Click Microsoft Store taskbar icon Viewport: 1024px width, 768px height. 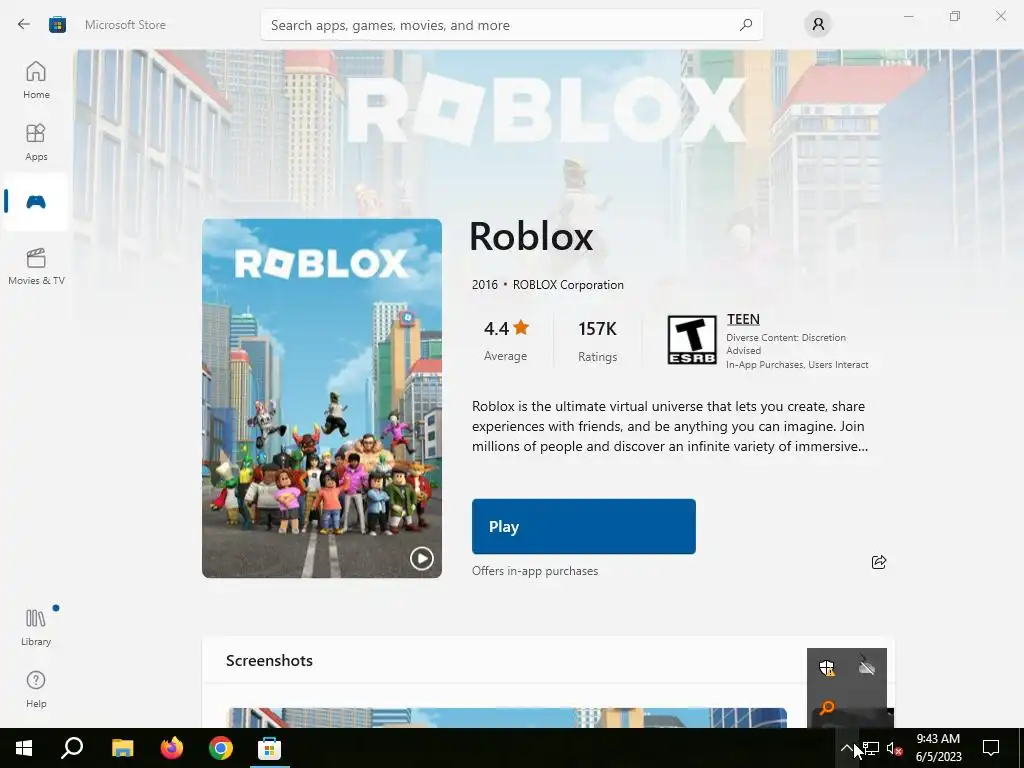[269, 748]
